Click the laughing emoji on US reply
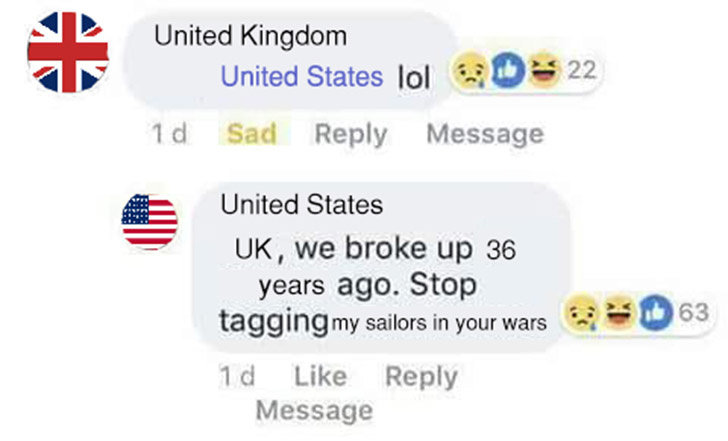 (619, 312)
